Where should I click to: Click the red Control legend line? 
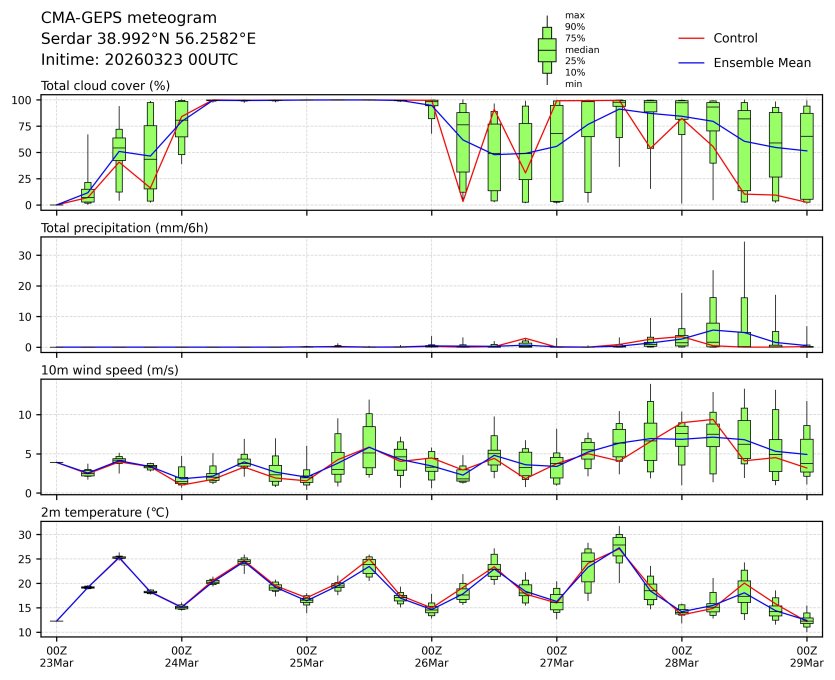point(692,38)
